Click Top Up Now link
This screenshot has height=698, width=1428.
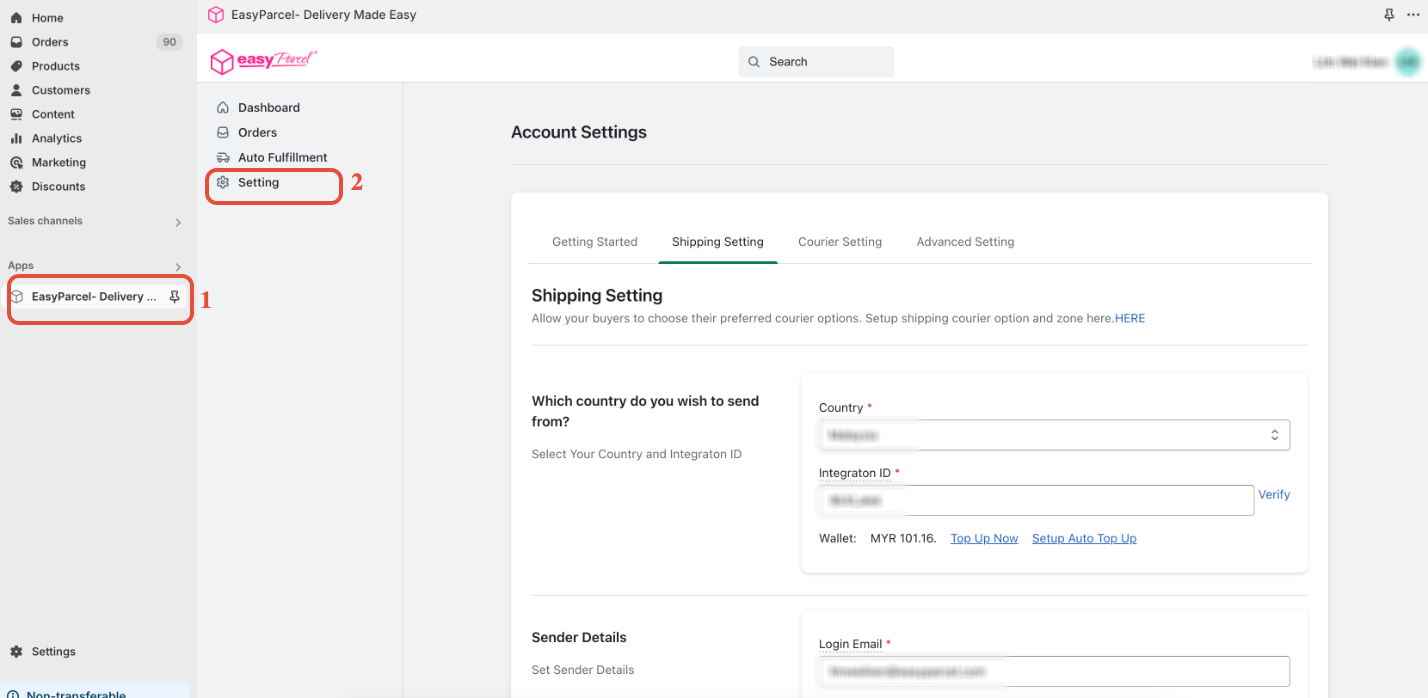coord(984,538)
